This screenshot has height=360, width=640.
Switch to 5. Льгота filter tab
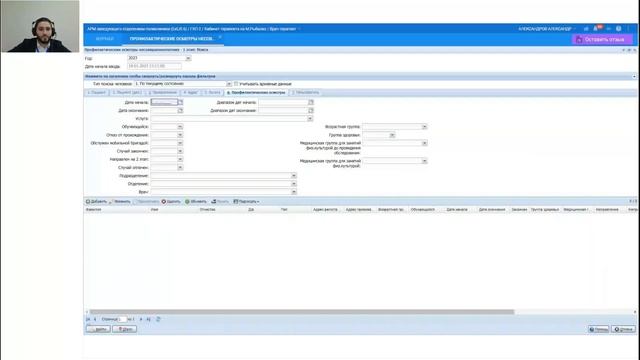[x=212, y=93]
